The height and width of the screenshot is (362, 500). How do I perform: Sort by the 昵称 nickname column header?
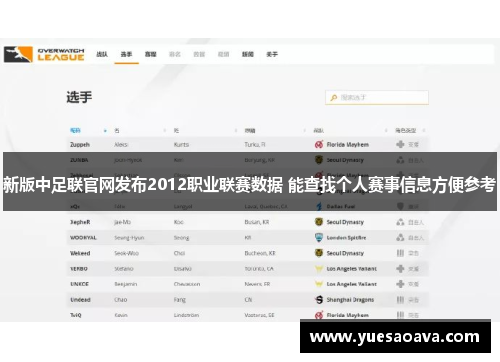tap(75, 130)
